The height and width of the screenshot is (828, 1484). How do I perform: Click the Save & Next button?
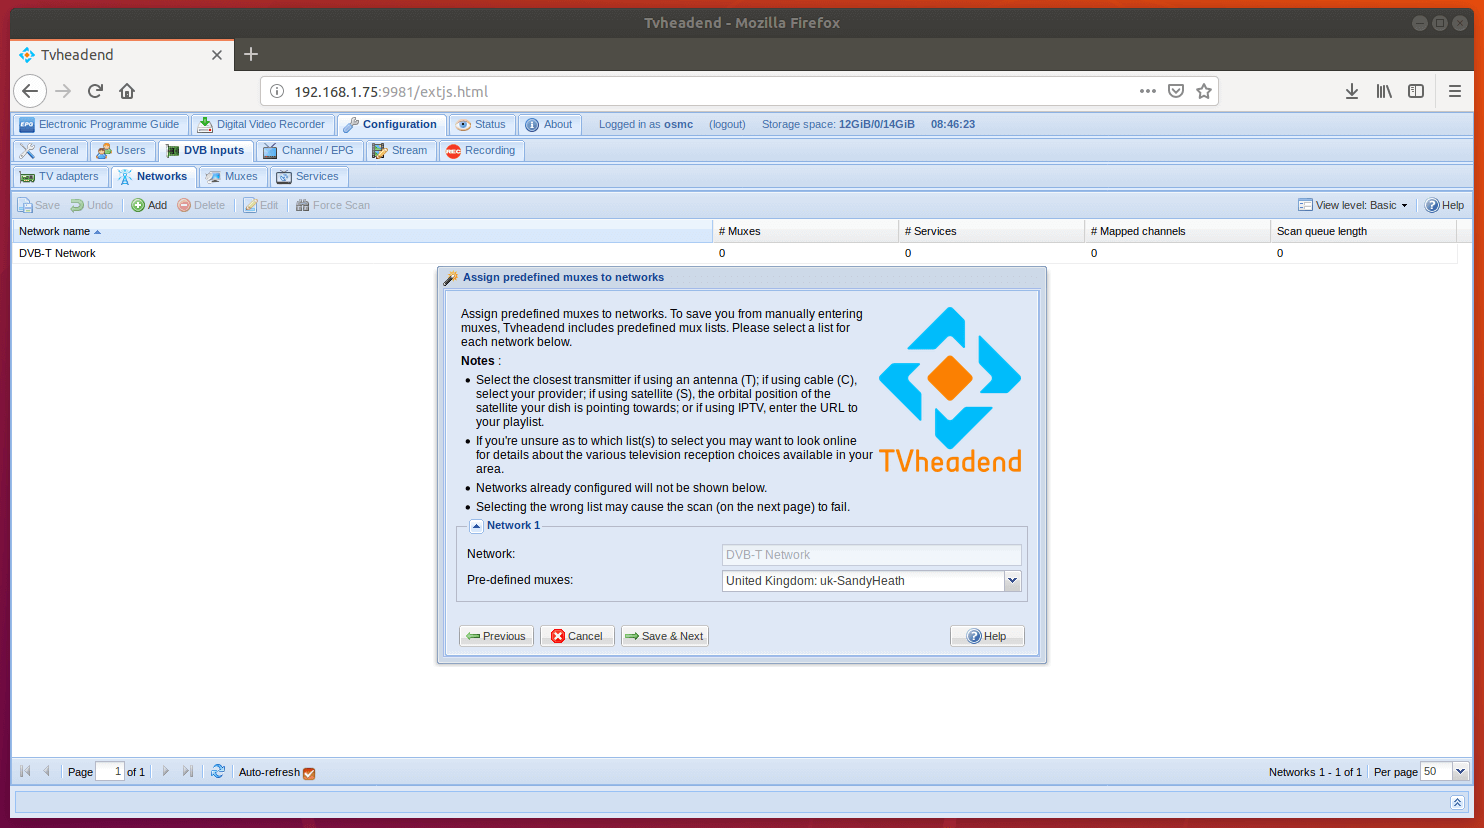click(664, 636)
